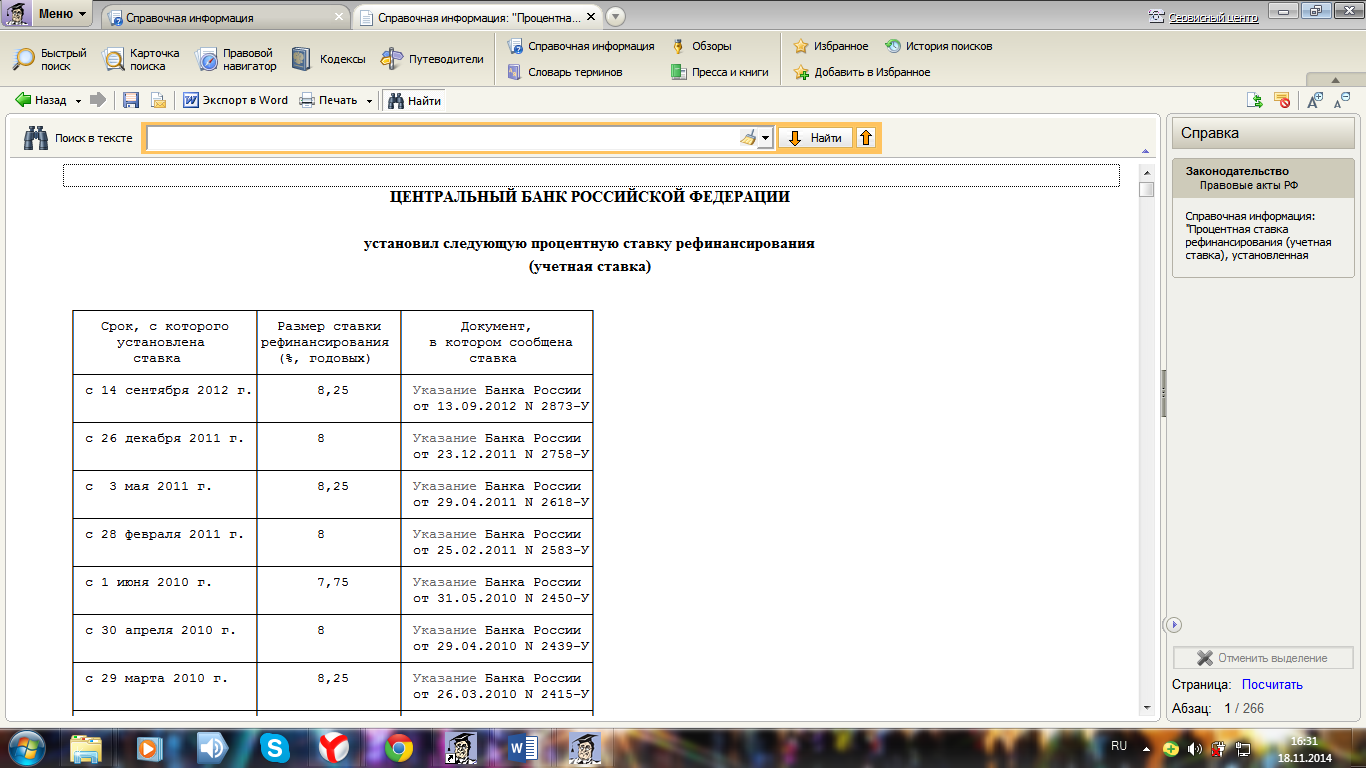Click document with green arrows icon

pyautogui.click(x=1254, y=100)
